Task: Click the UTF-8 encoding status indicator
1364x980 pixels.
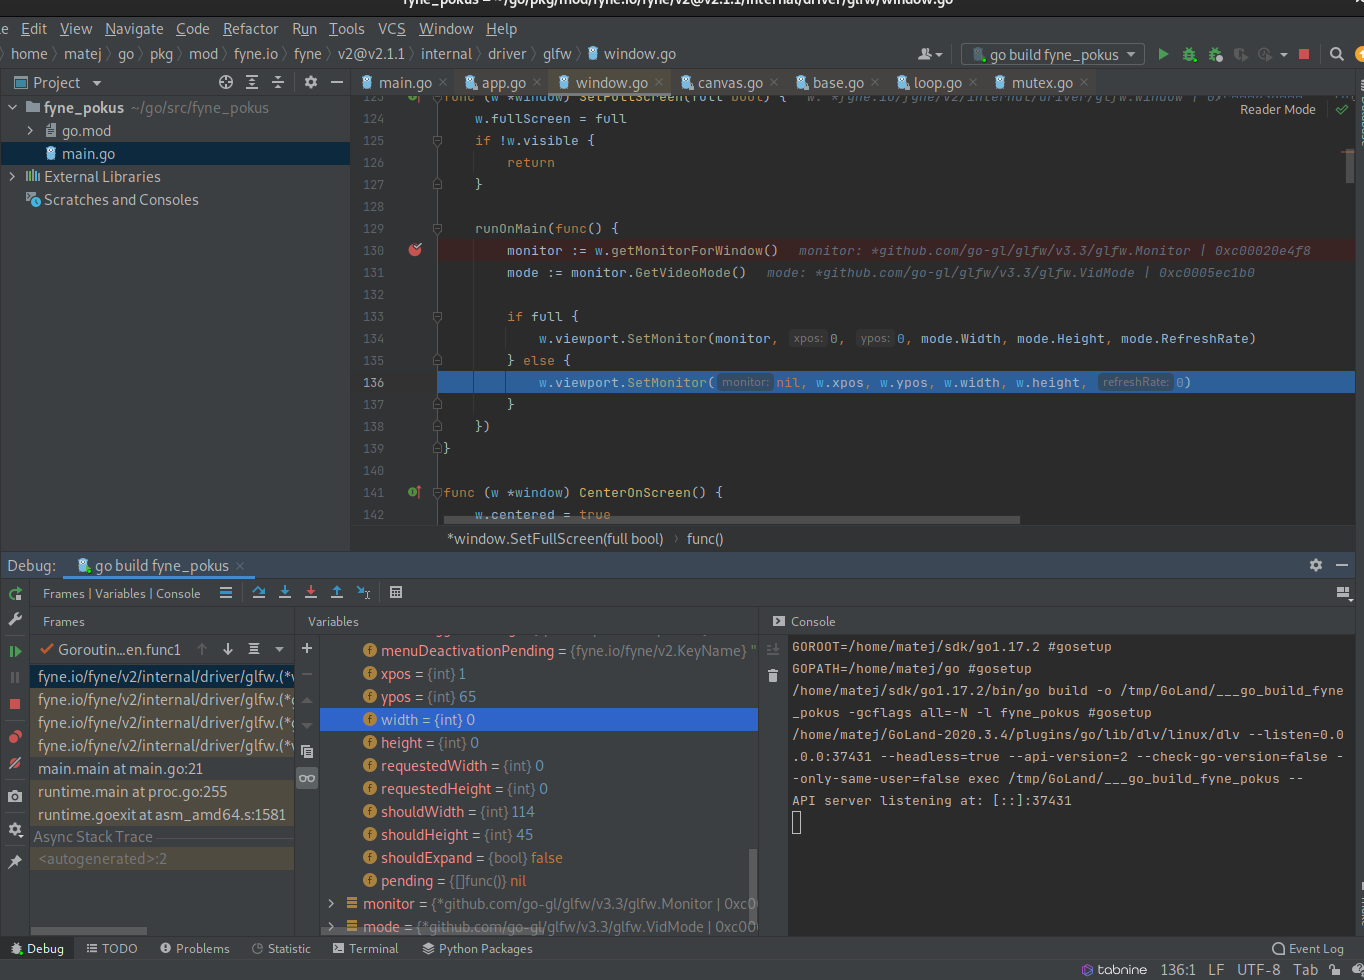Action: click(x=1258, y=969)
